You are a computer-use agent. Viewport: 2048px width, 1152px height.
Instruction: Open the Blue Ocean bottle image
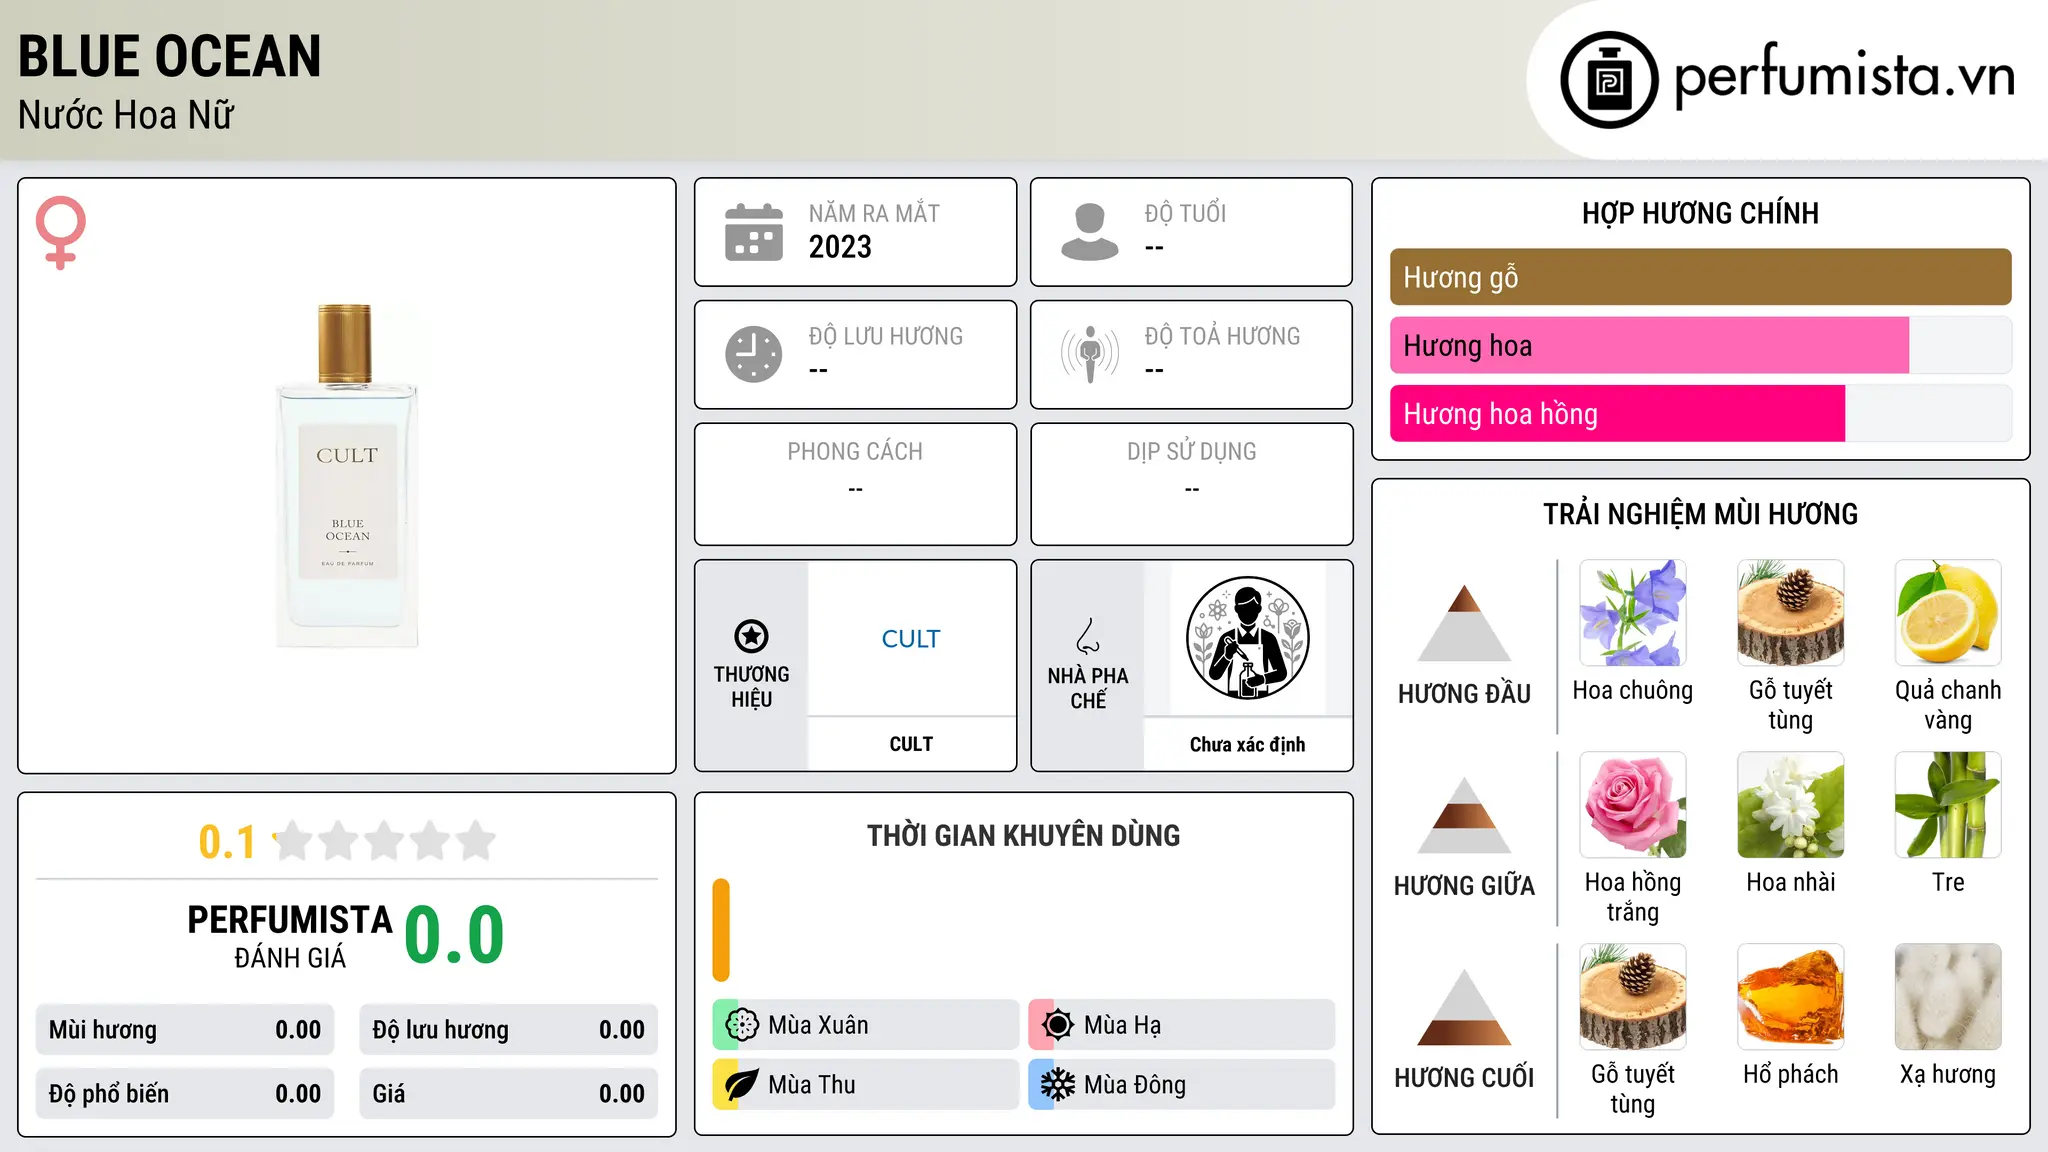pos(347,476)
